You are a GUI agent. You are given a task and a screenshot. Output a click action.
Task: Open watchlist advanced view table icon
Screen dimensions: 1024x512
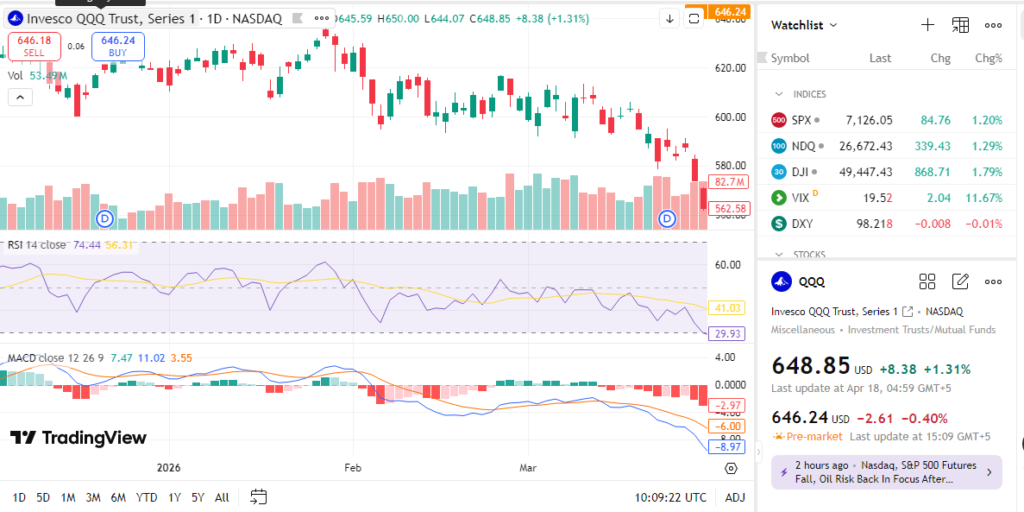[960, 25]
